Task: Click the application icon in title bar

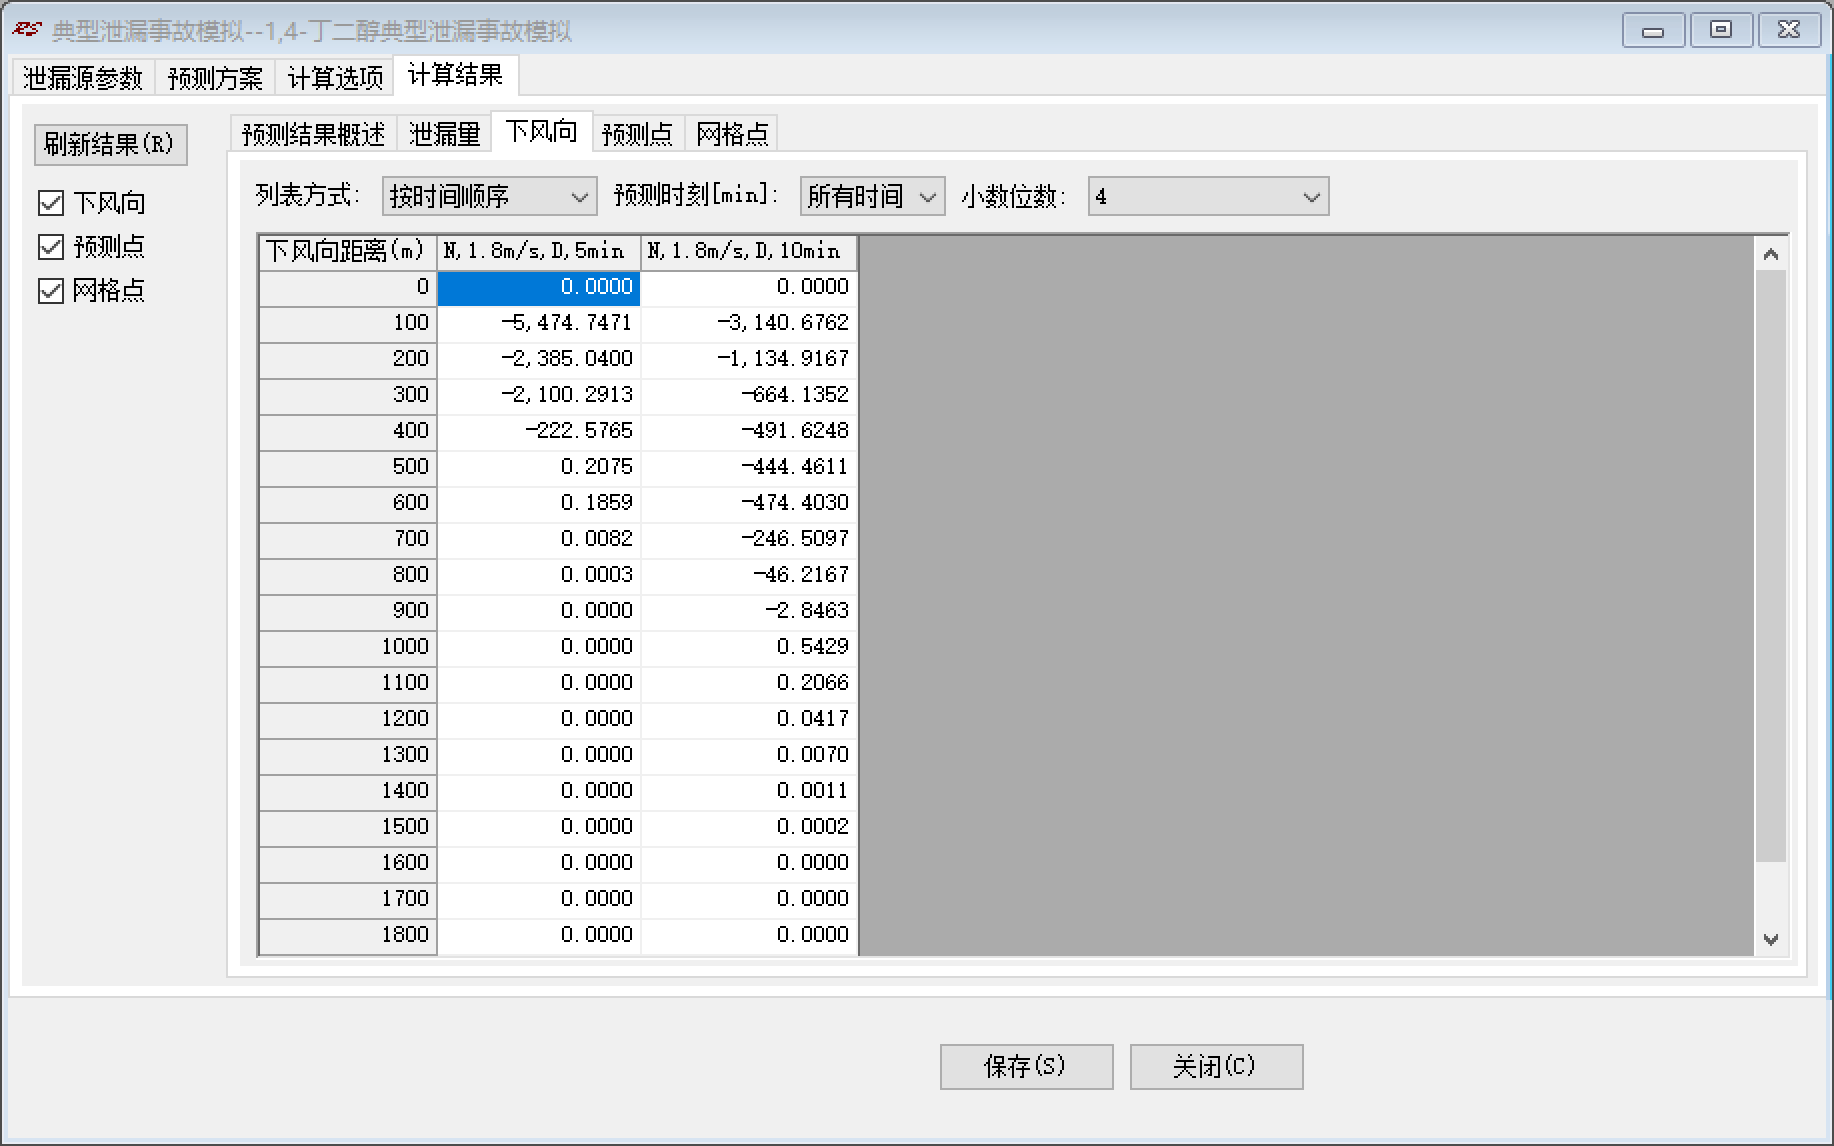Action: (27, 30)
